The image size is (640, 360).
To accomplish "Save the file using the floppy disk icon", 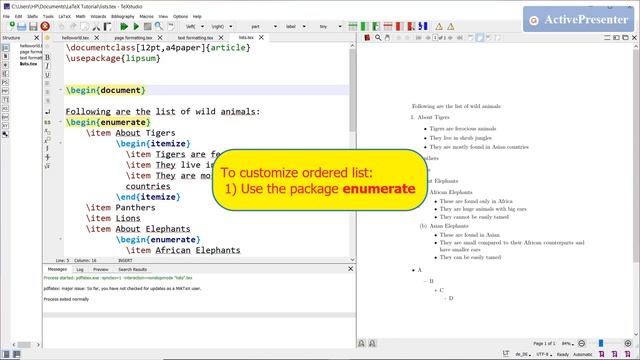I will (33, 27).
